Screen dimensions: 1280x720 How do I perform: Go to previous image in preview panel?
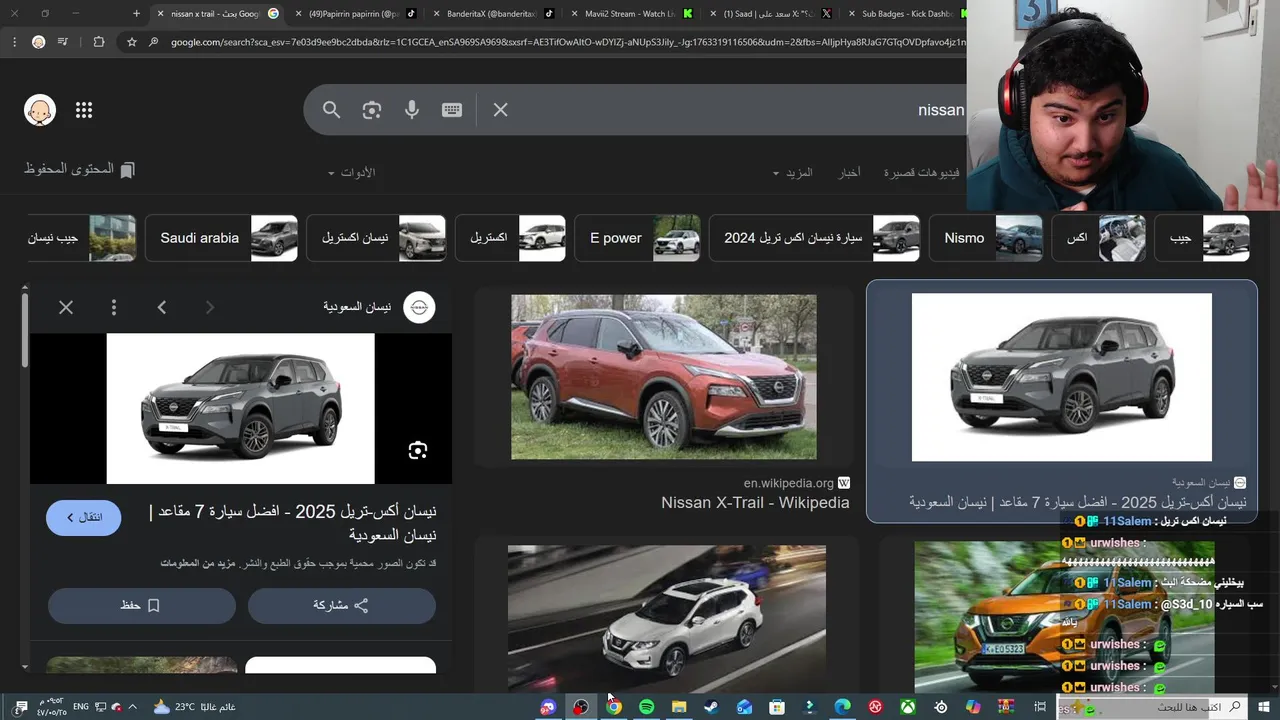click(162, 307)
